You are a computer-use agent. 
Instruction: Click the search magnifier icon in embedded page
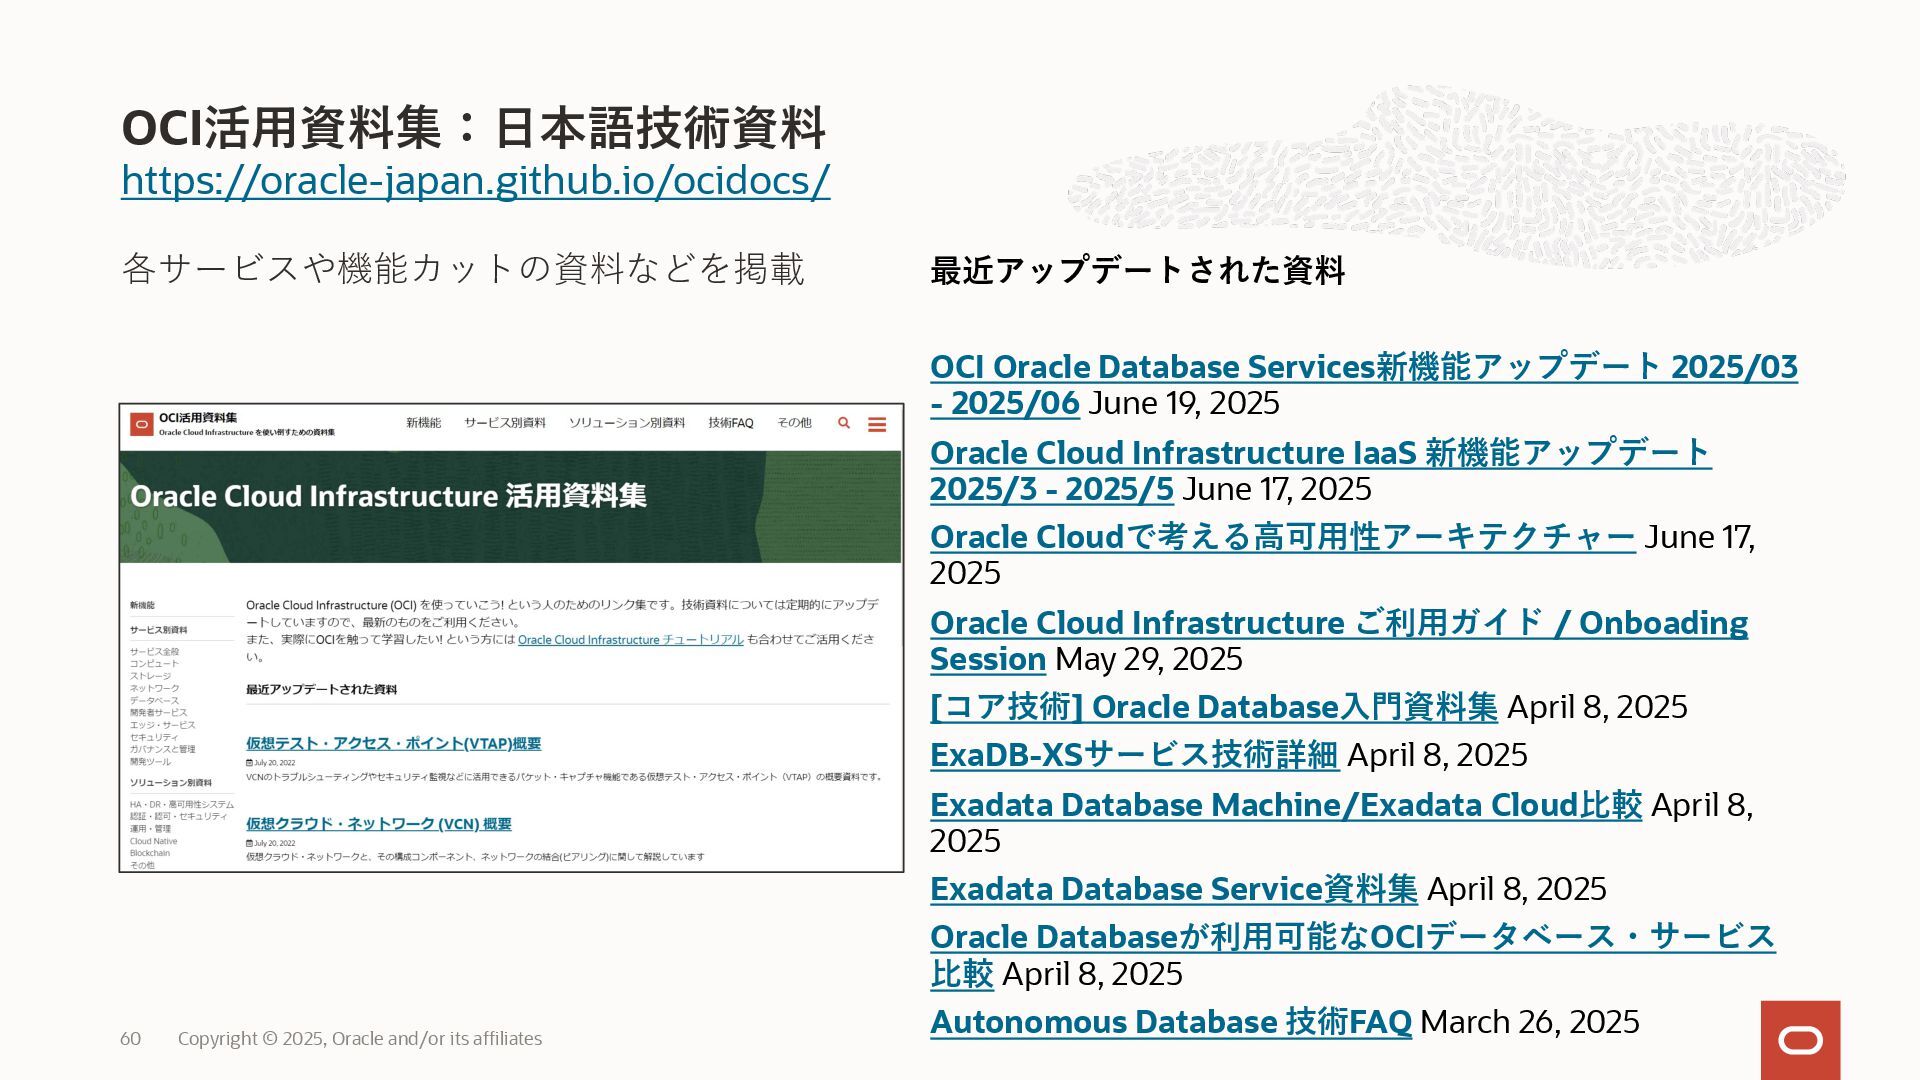click(844, 423)
